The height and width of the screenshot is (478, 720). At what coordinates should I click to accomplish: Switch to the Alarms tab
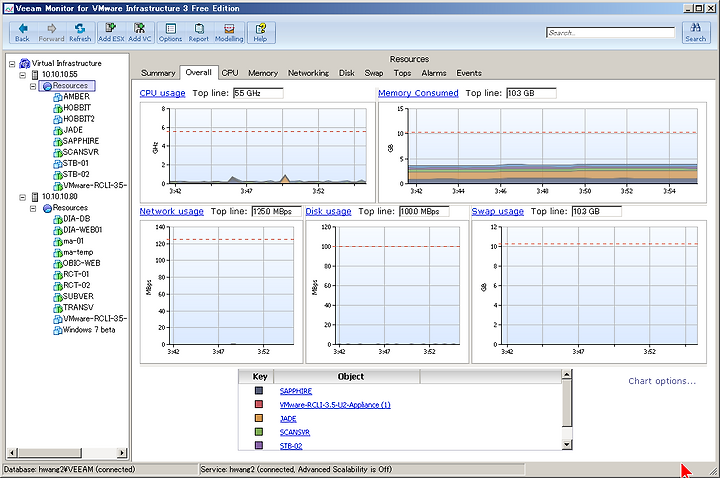coord(433,73)
